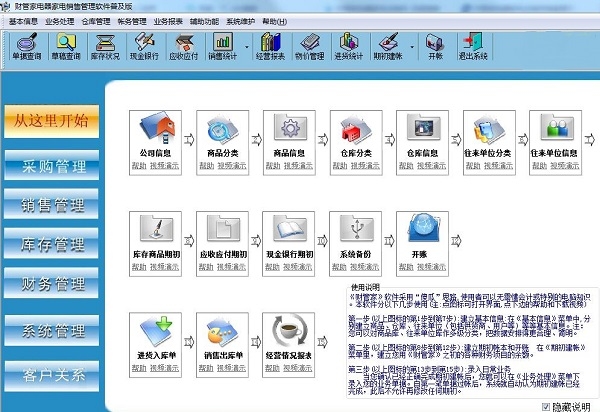Expand the dropdown arrow beside 期初建账
600x412 pixels.
click(x=410, y=46)
